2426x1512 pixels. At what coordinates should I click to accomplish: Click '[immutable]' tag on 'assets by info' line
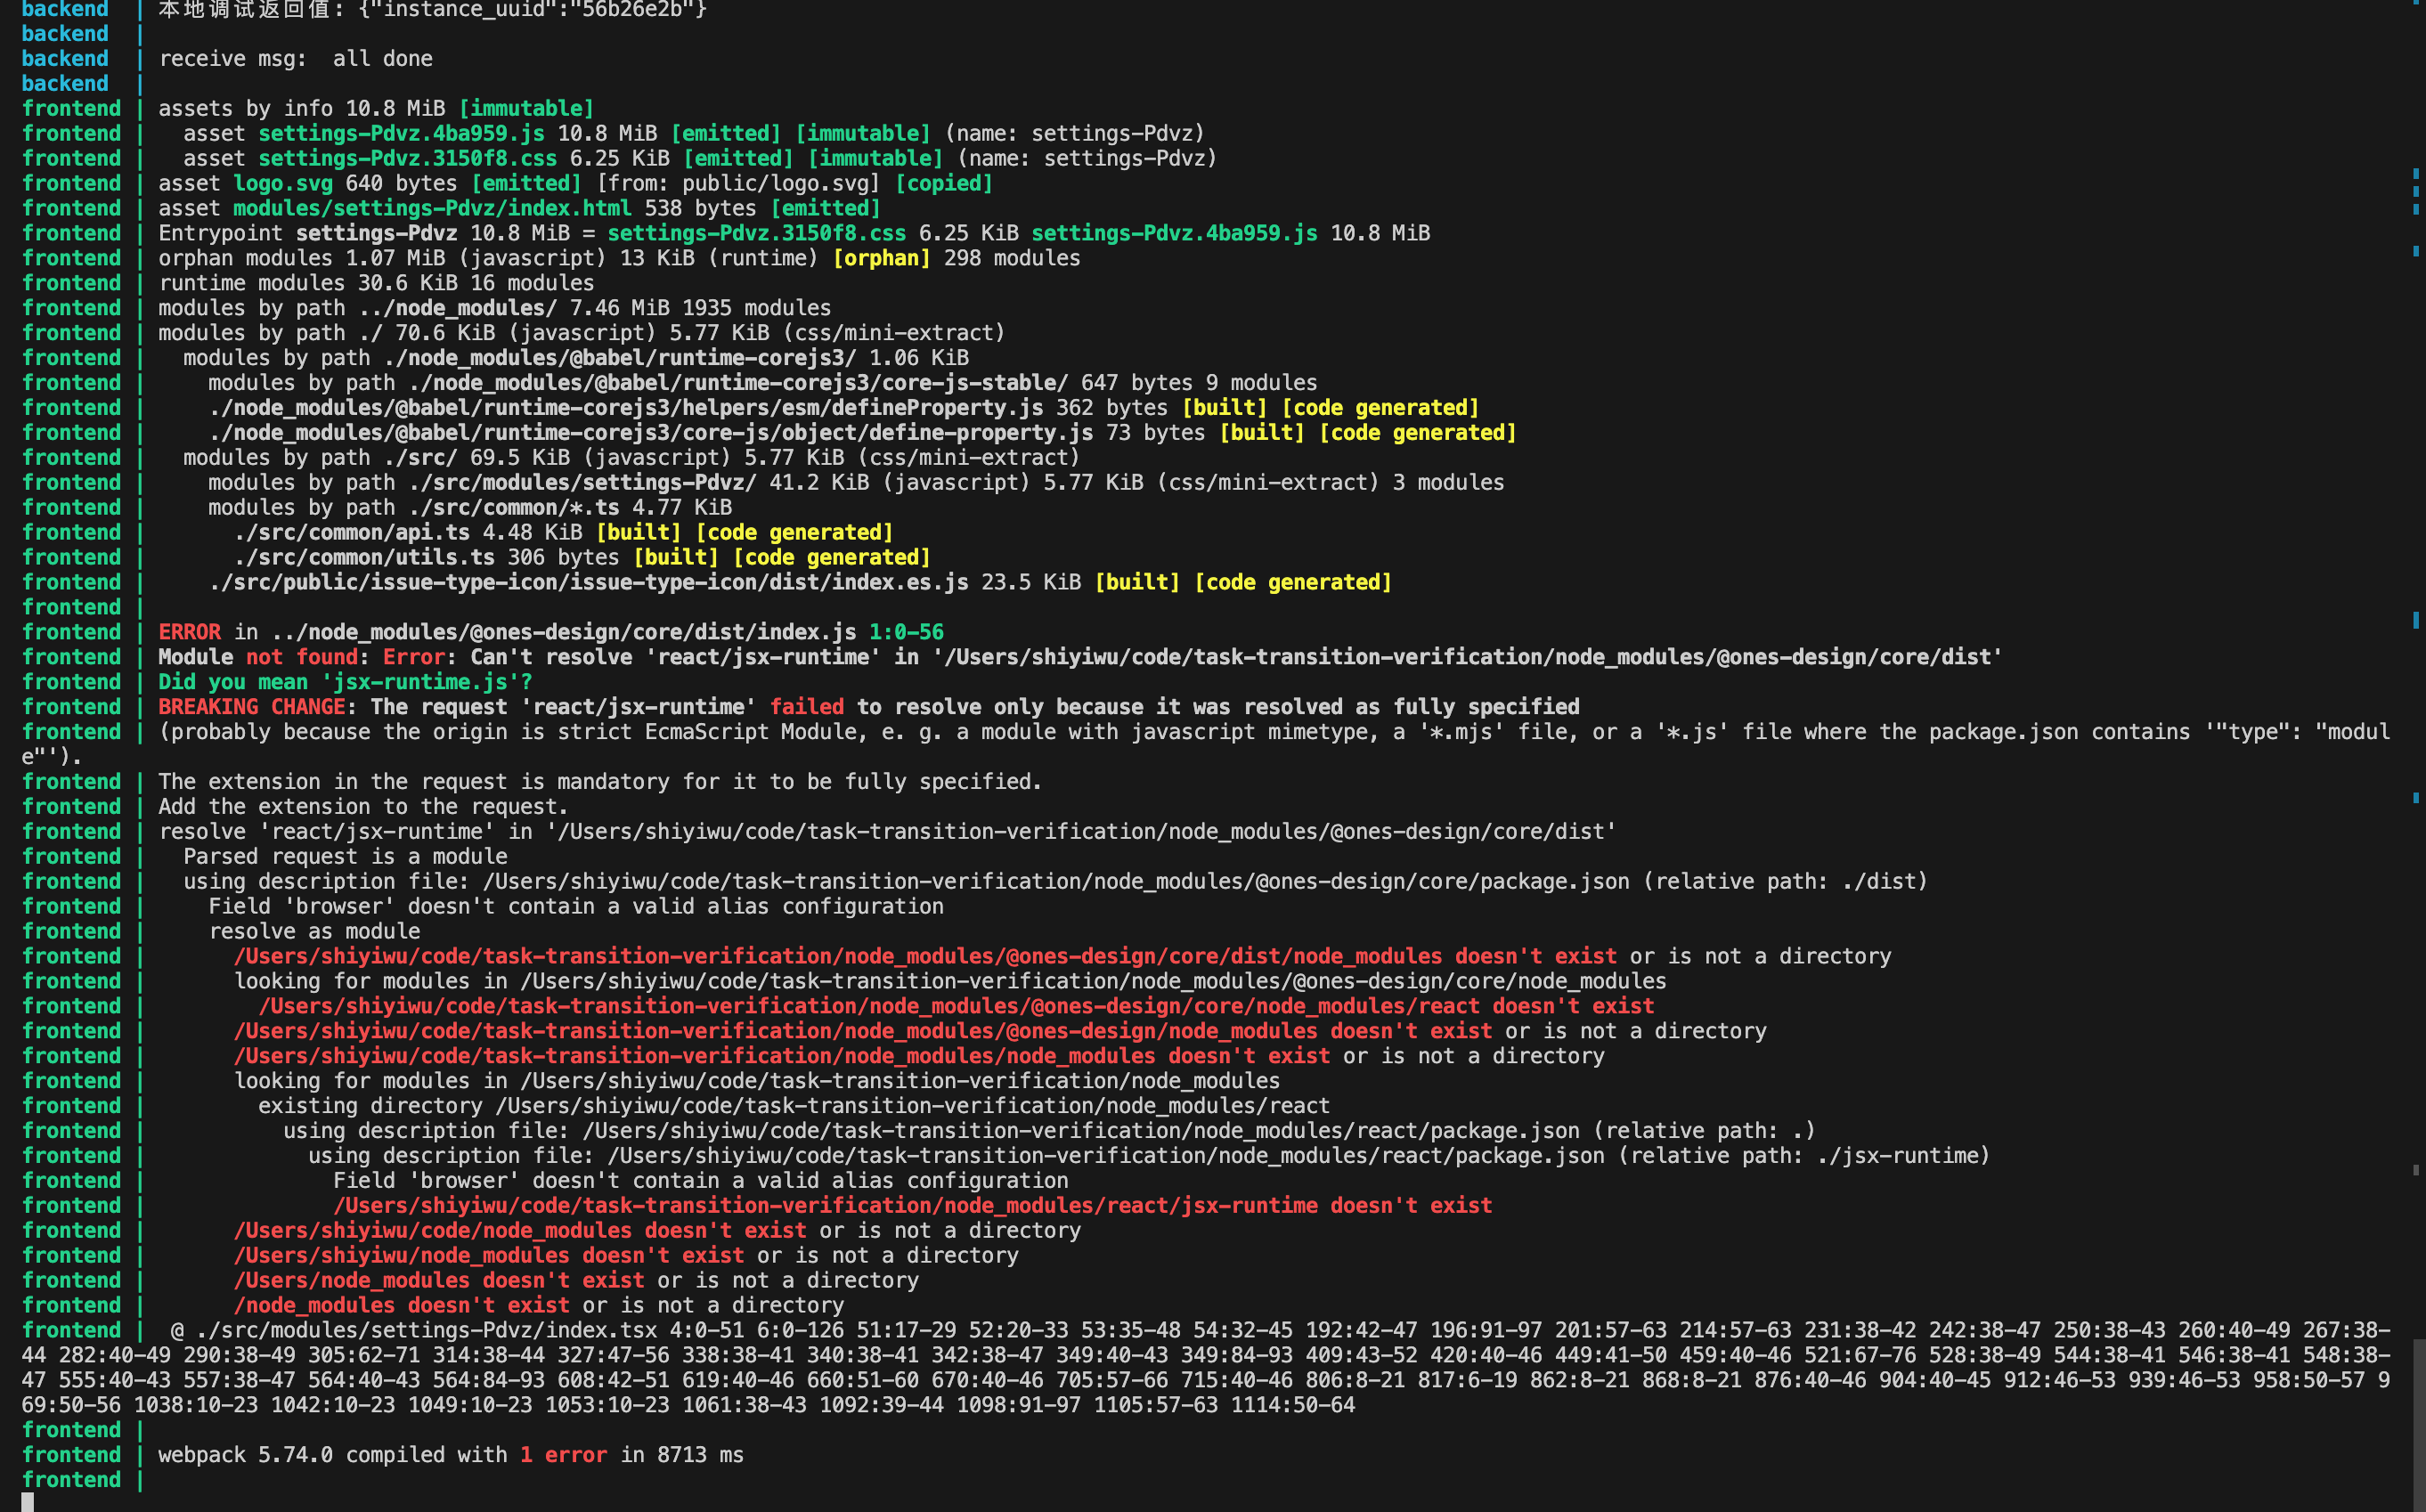click(526, 108)
